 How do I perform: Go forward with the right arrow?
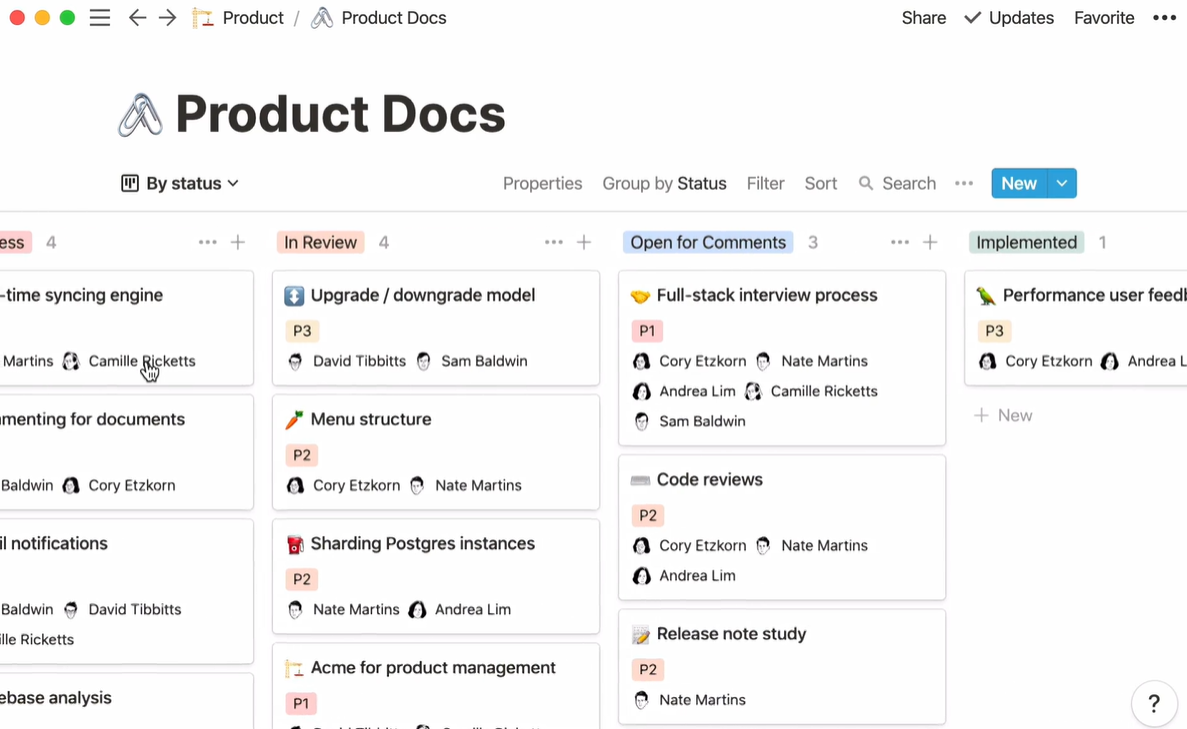168,18
